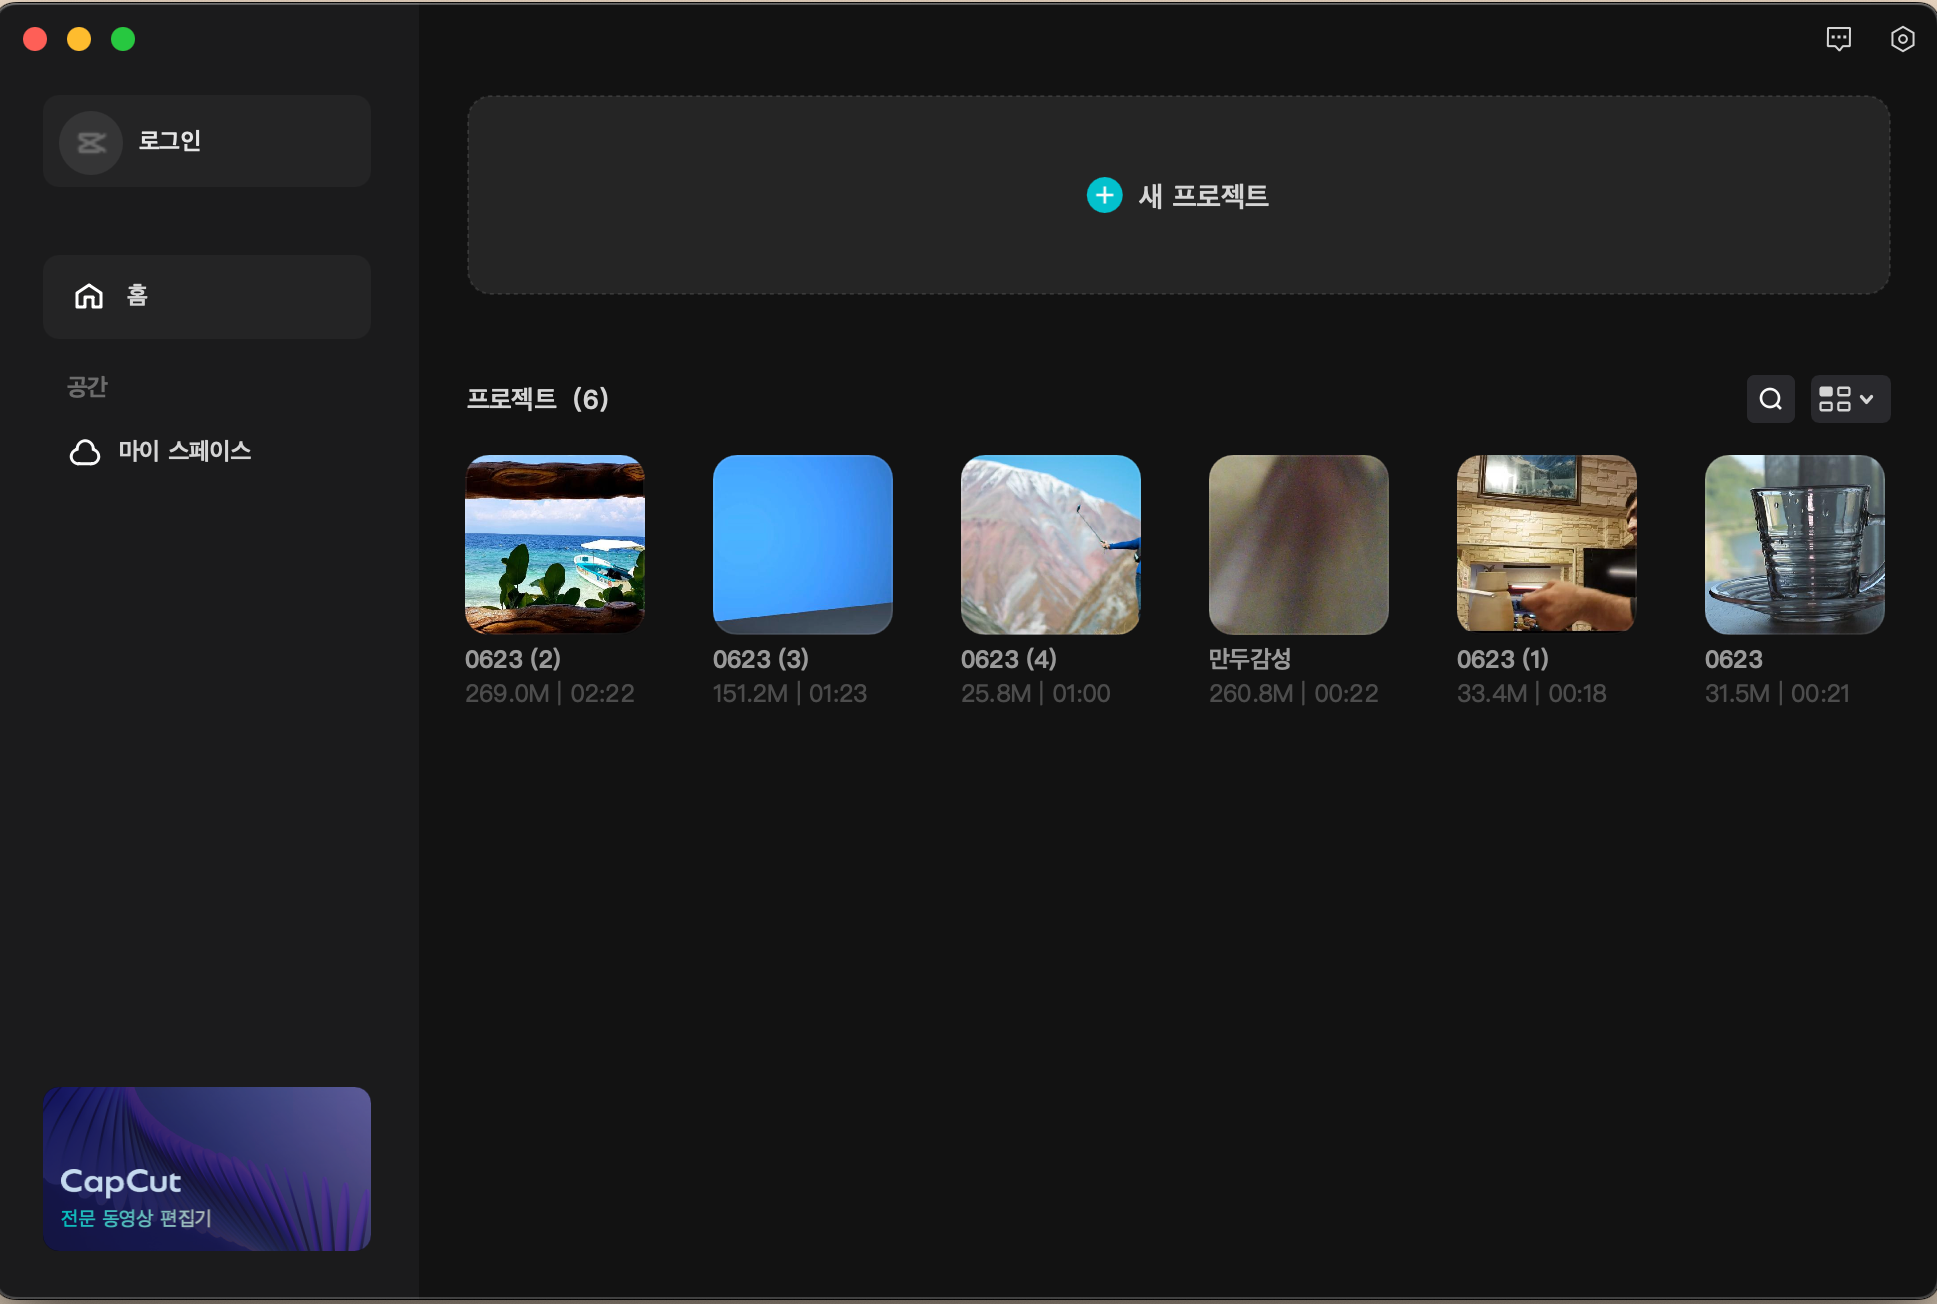The image size is (1937, 1304).
Task: Click the 만두감성 project title text
Action: [x=1249, y=659]
